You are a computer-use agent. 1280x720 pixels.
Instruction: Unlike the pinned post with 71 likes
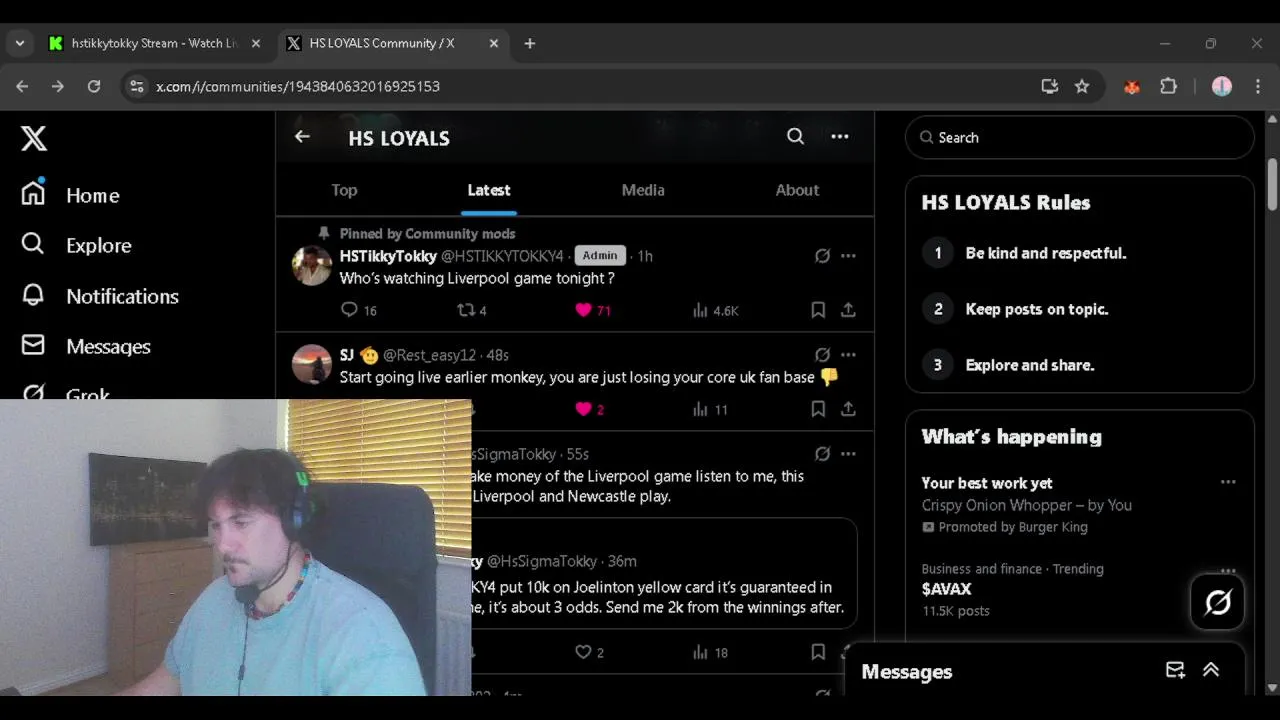(593, 310)
